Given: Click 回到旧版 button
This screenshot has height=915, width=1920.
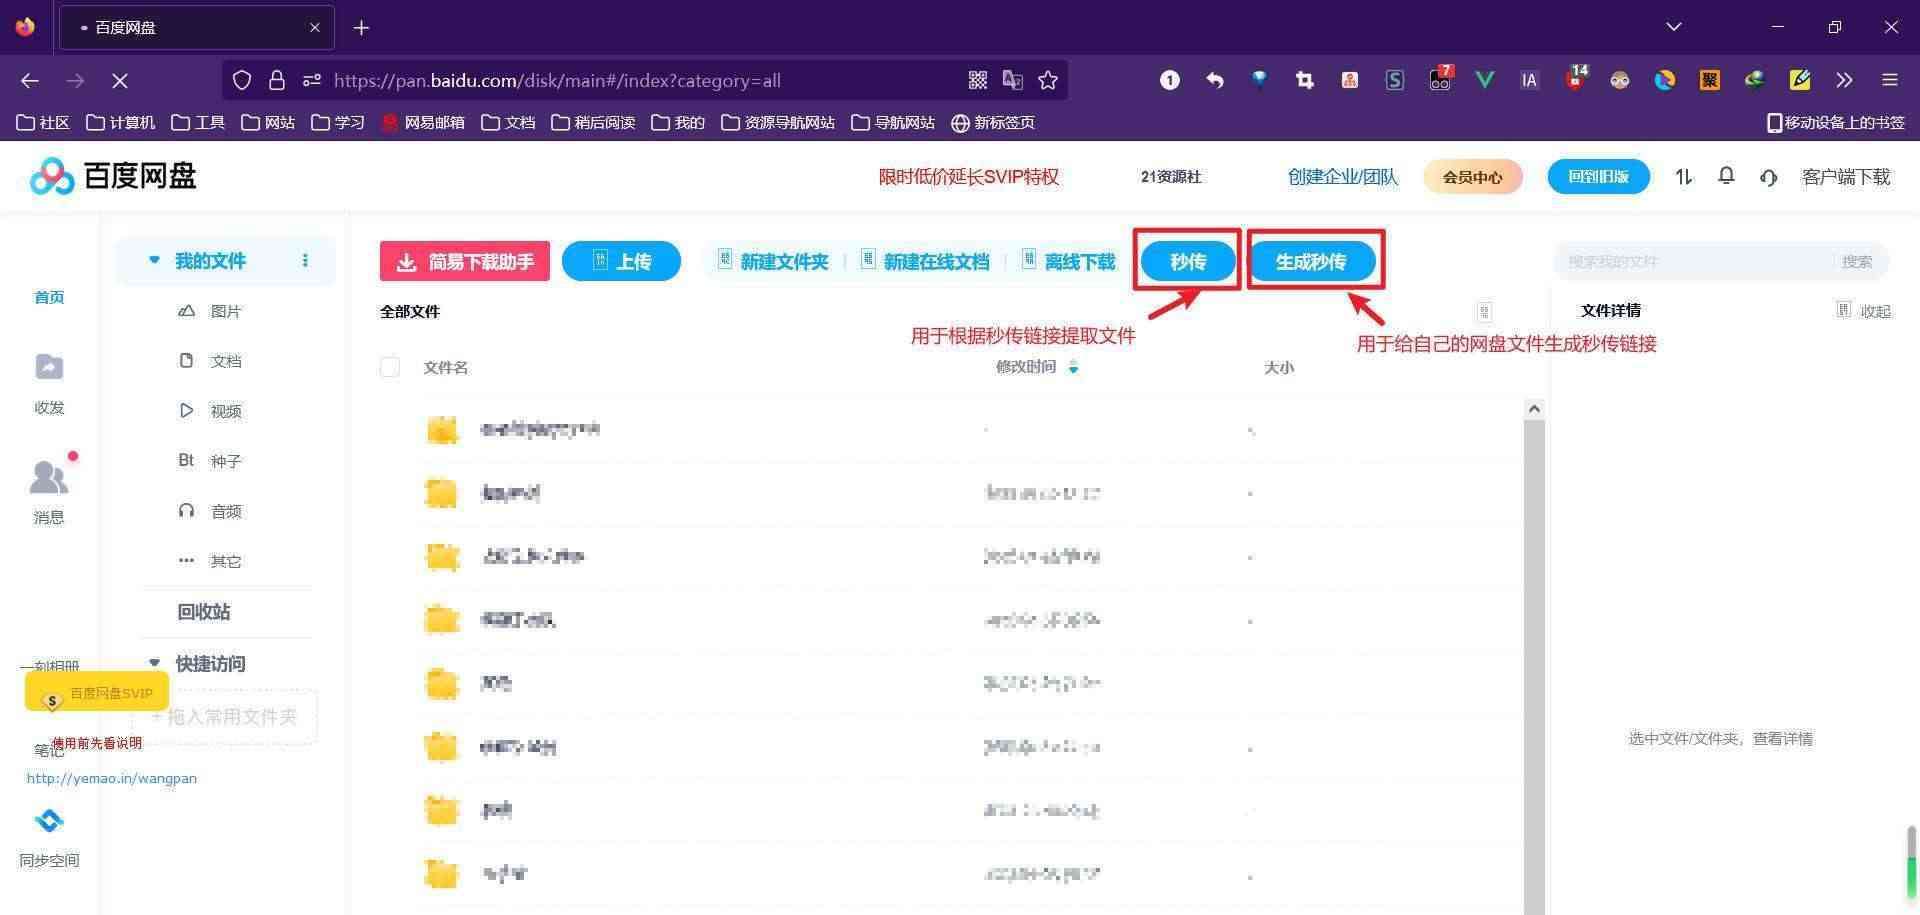Looking at the screenshot, I should [1598, 177].
